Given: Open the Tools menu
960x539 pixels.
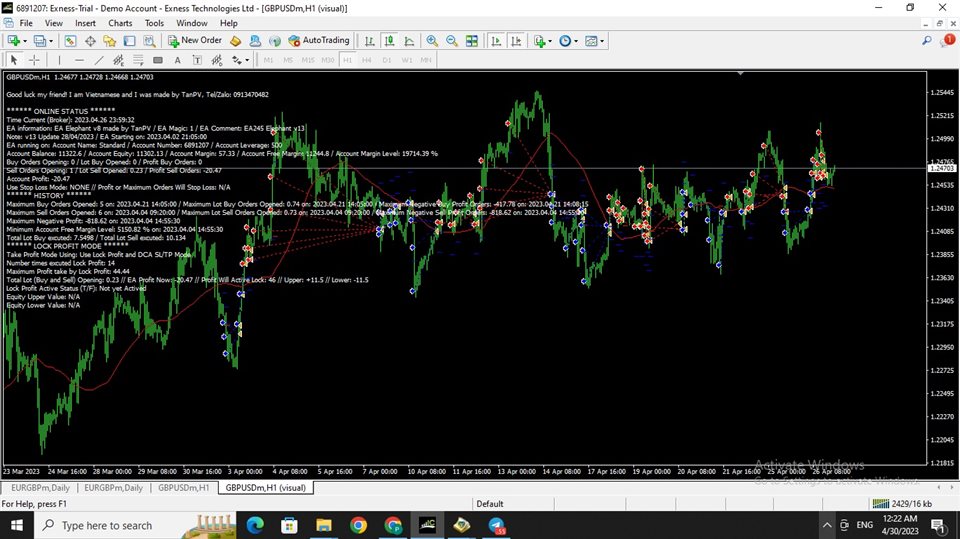Looking at the screenshot, I should pos(154,23).
